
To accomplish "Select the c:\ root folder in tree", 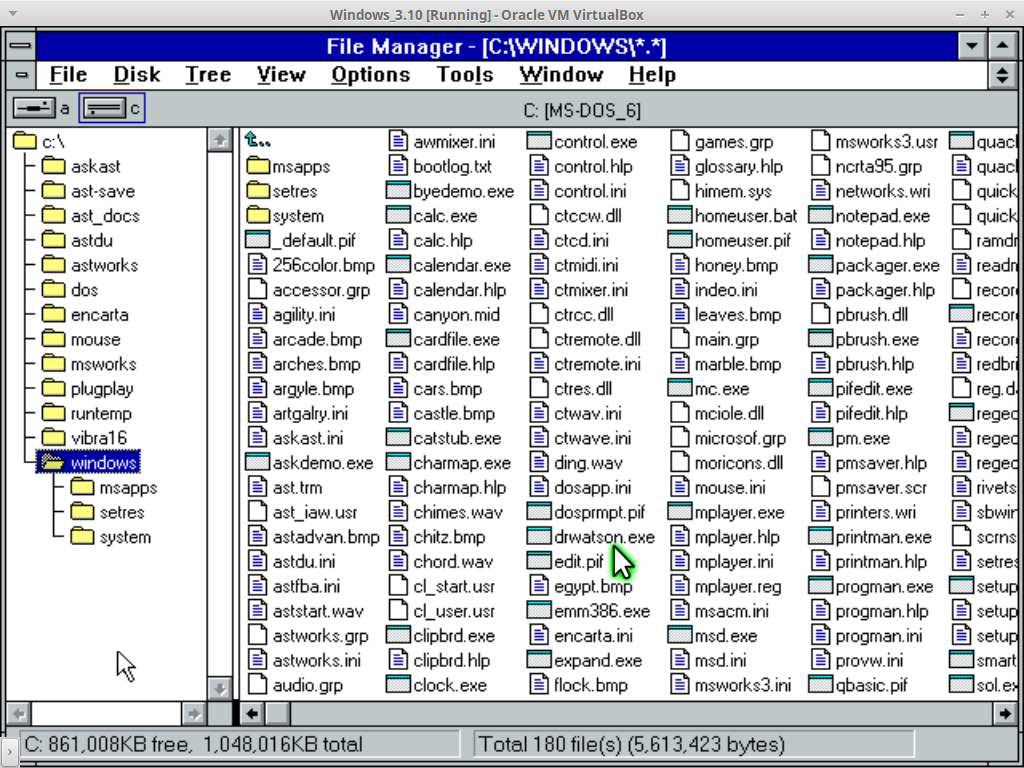I will [x=24, y=142].
